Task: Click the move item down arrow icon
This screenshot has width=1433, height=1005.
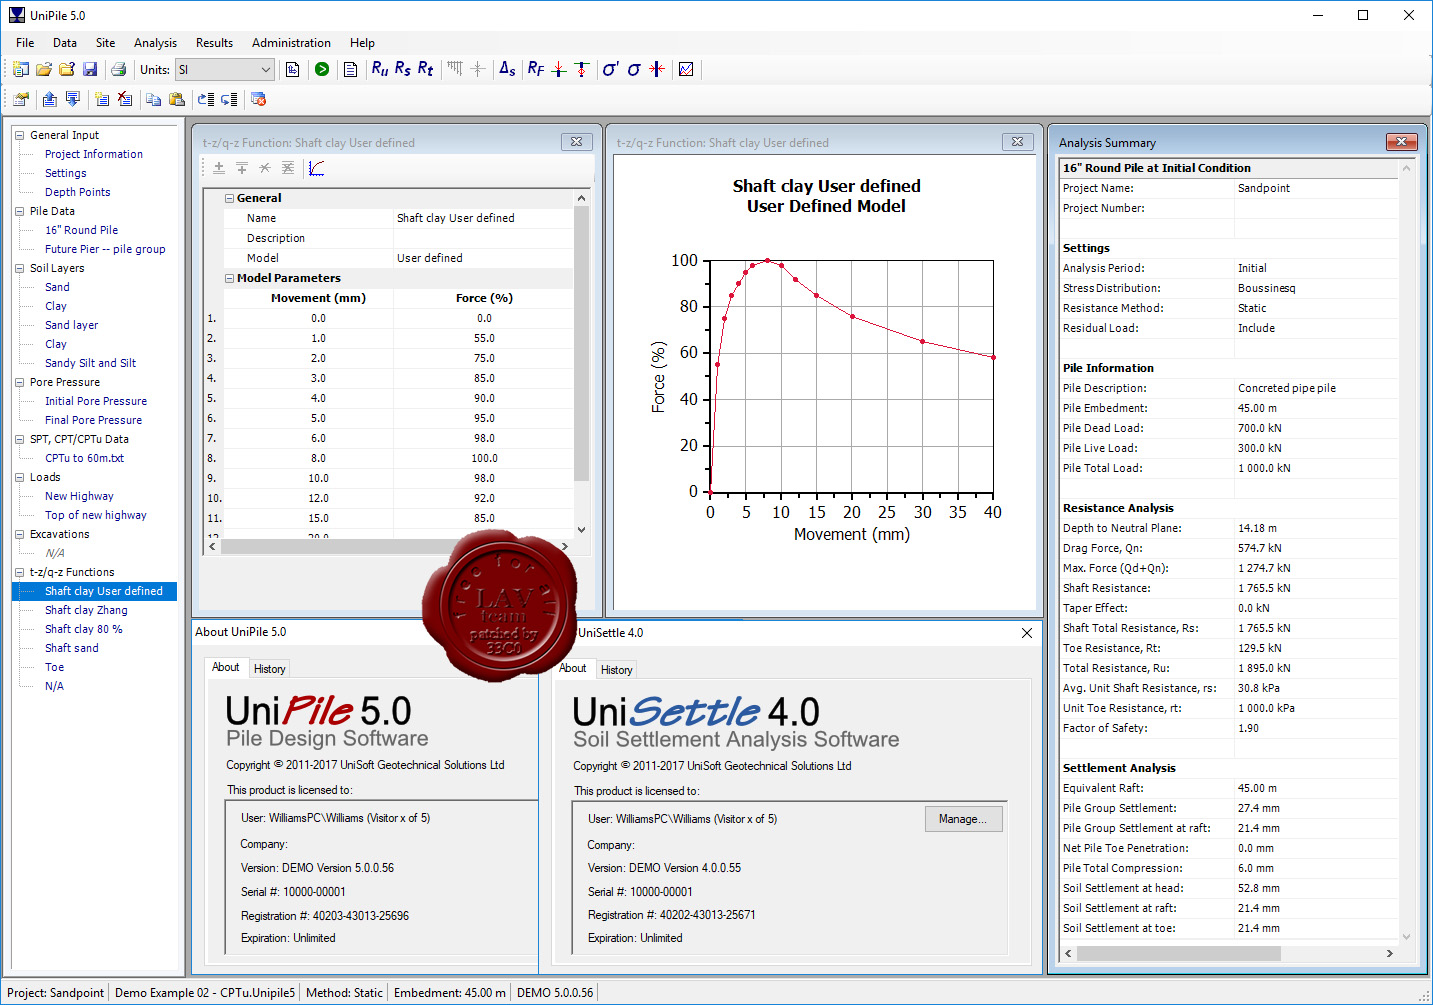Action: point(72,99)
